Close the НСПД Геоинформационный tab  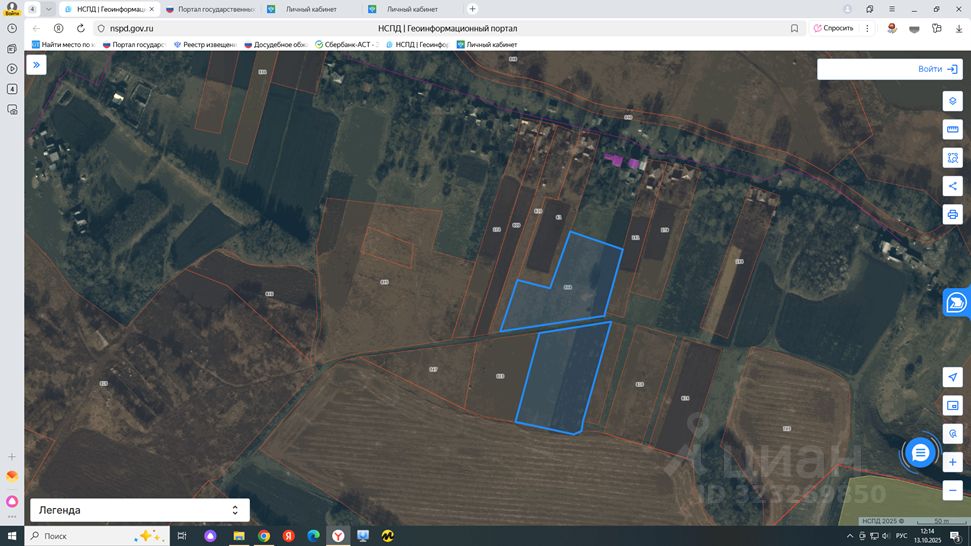click(x=152, y=9)
